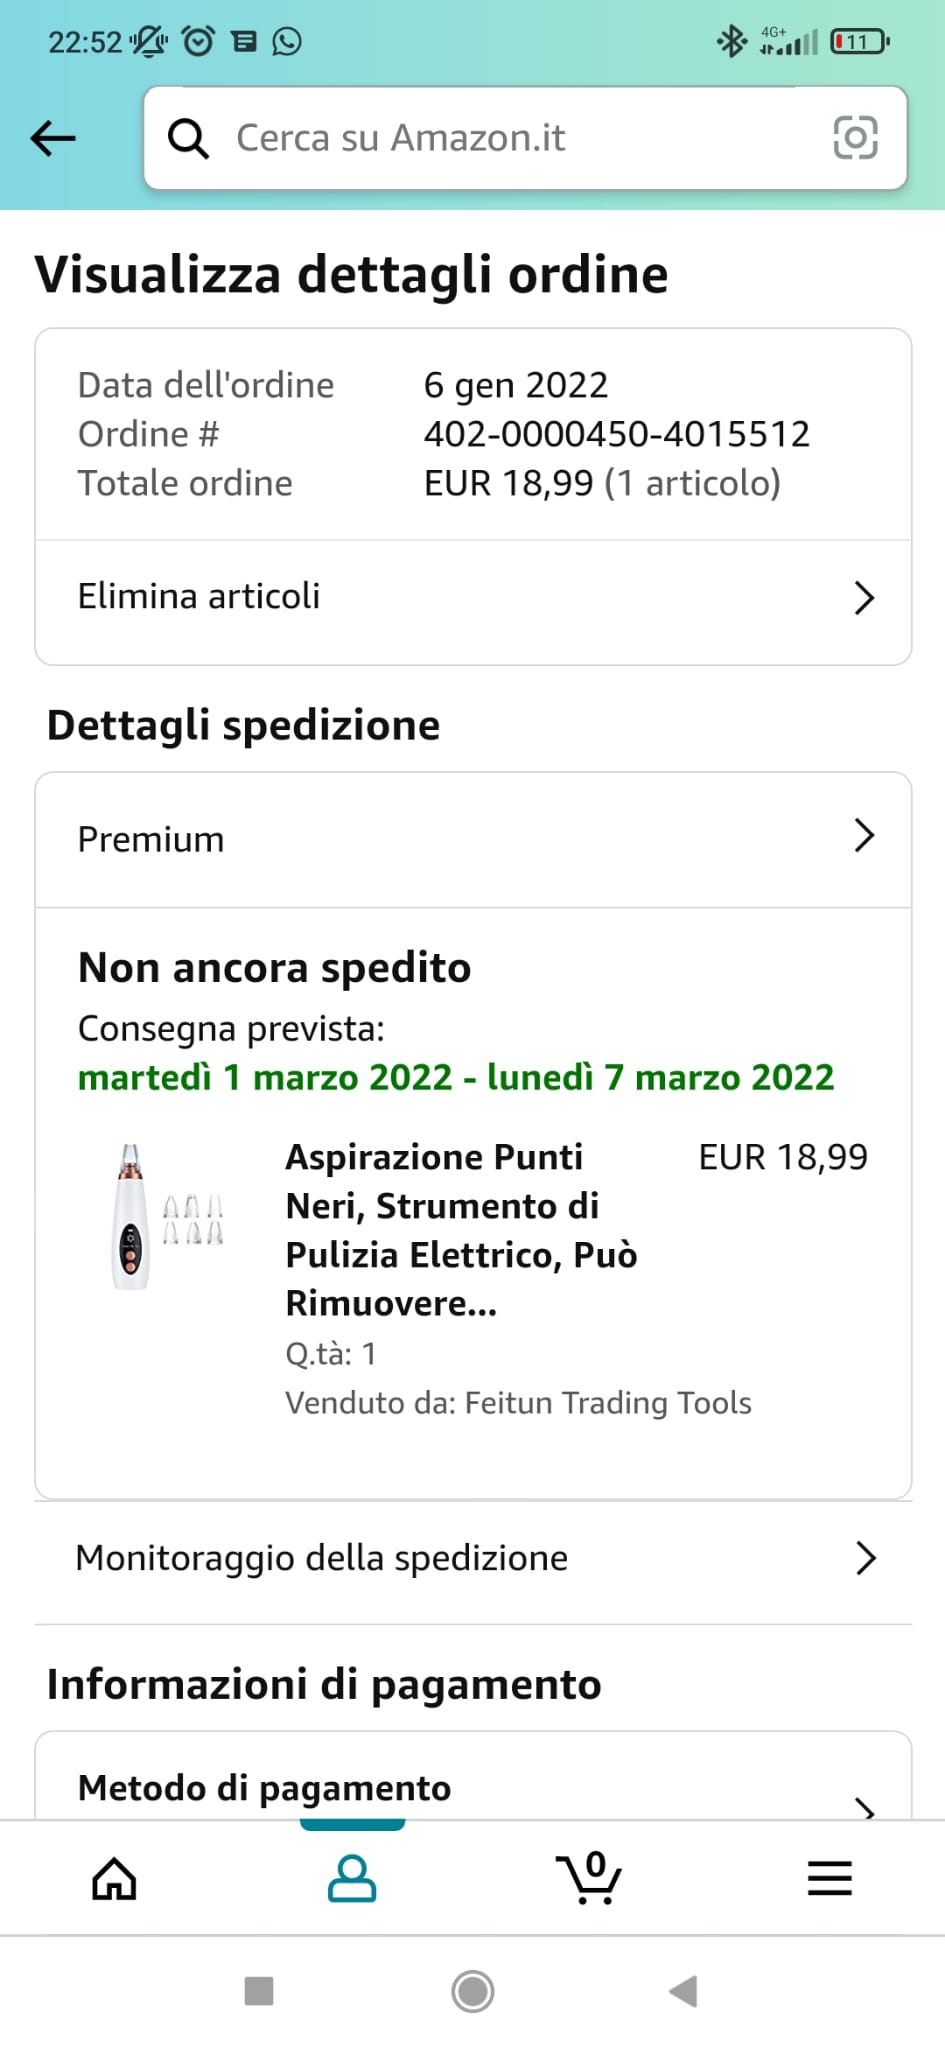Tap Android home circle button
This screenshot has height=2048, width=945.
coord(473,1991)
